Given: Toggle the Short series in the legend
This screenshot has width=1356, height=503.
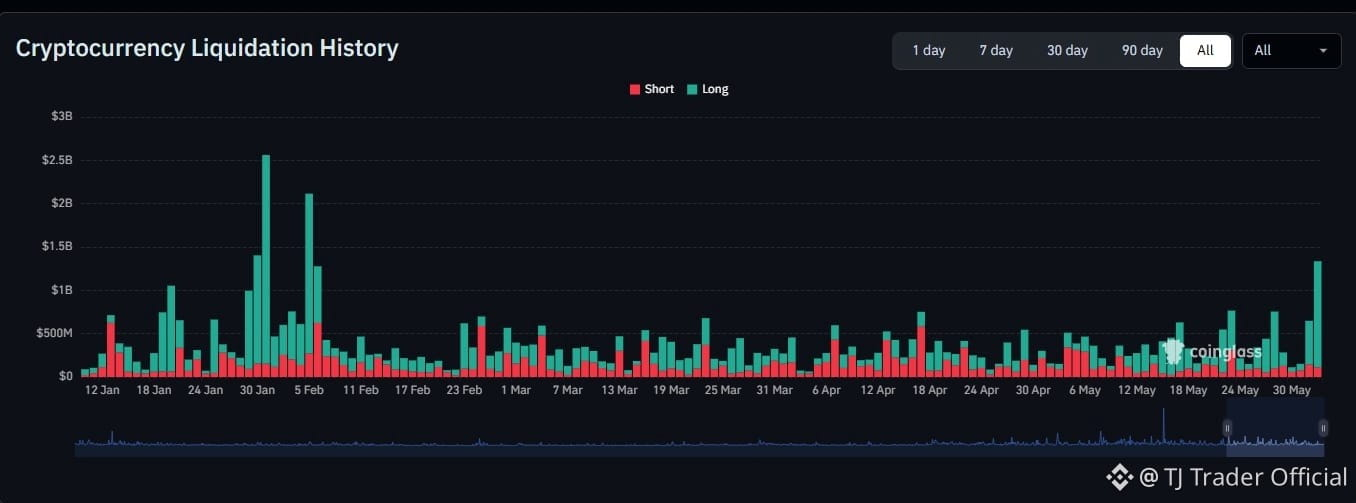Looking at the screenshot, I should pos(651,89).
